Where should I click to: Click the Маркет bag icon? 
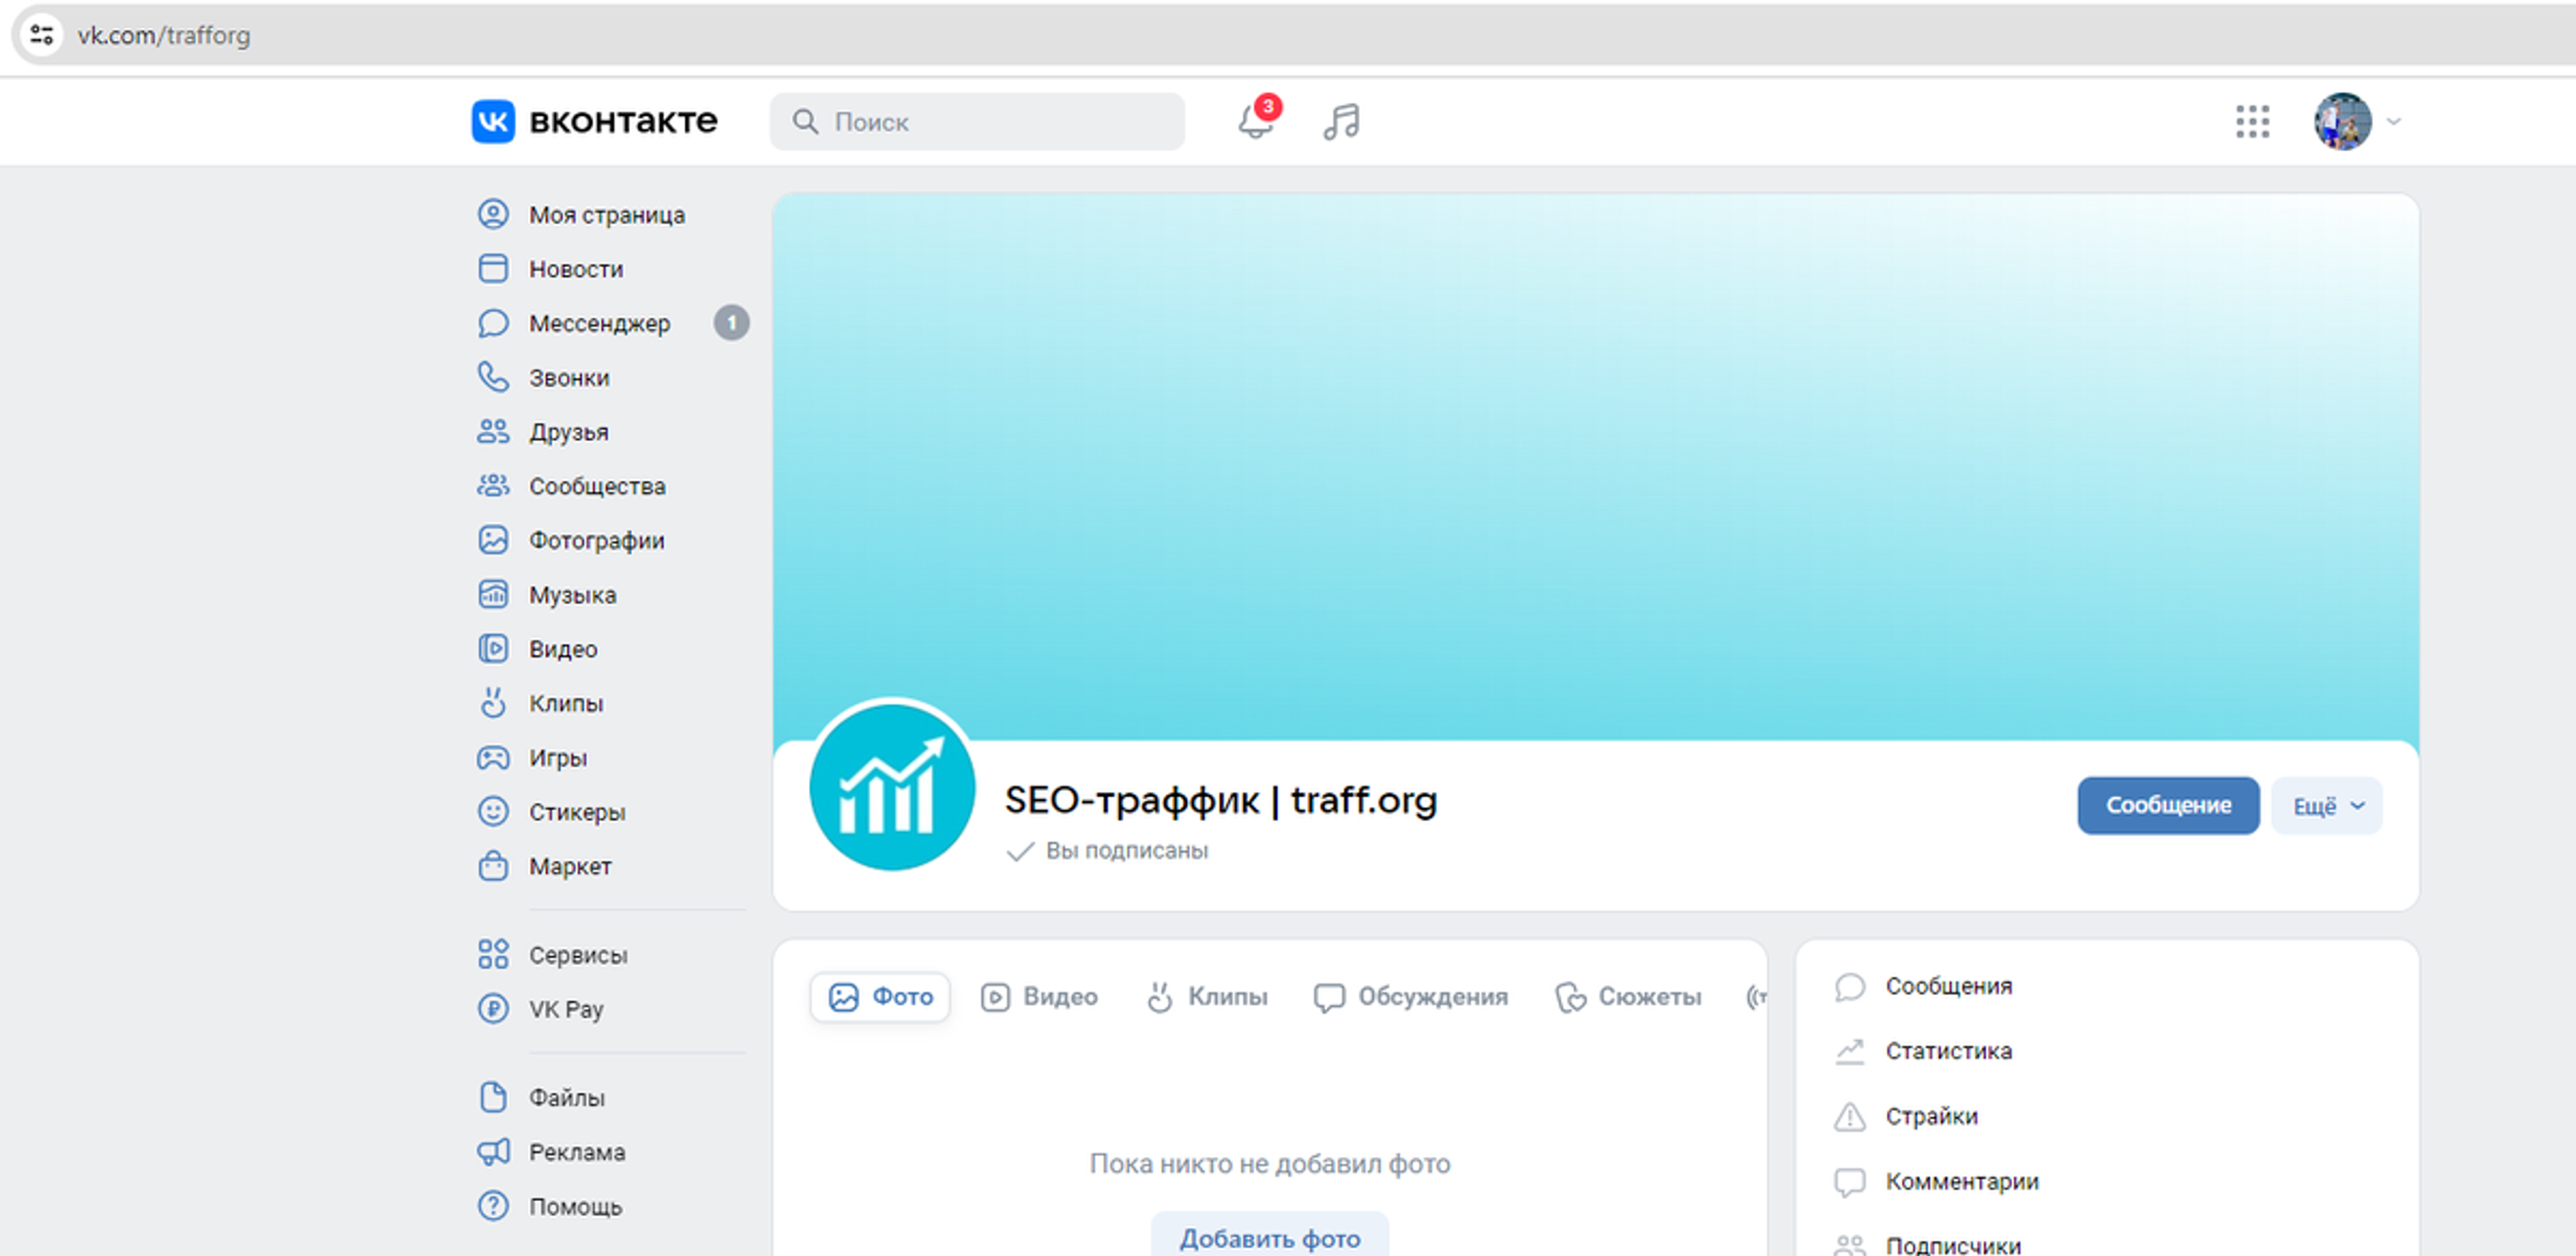(493, 866)
